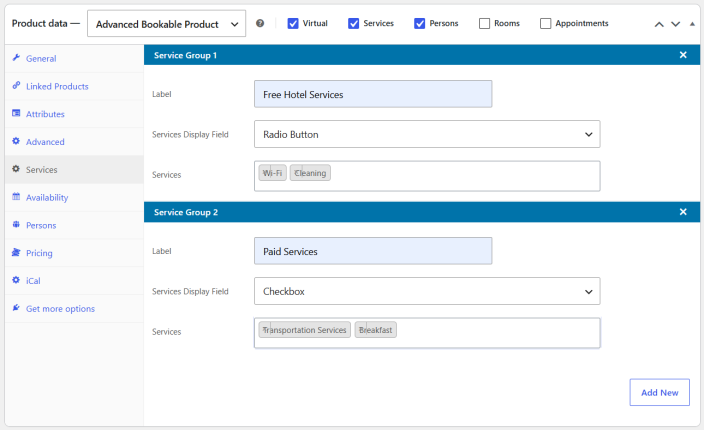
Task: Click the Breakfast service tag
Action: [375, 330]
